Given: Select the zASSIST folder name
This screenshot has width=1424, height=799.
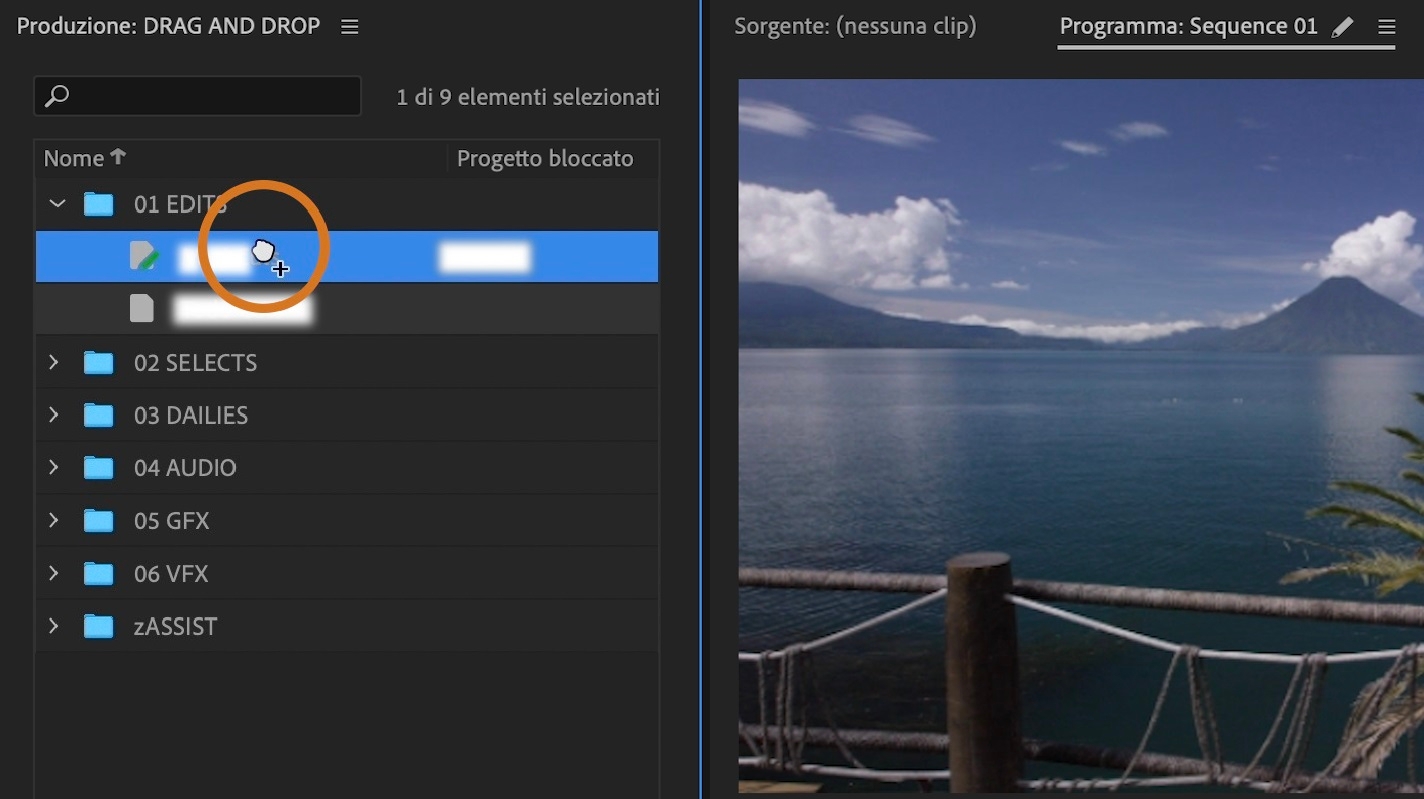Looking at the screenshot, I should click(x=176, y=626).
